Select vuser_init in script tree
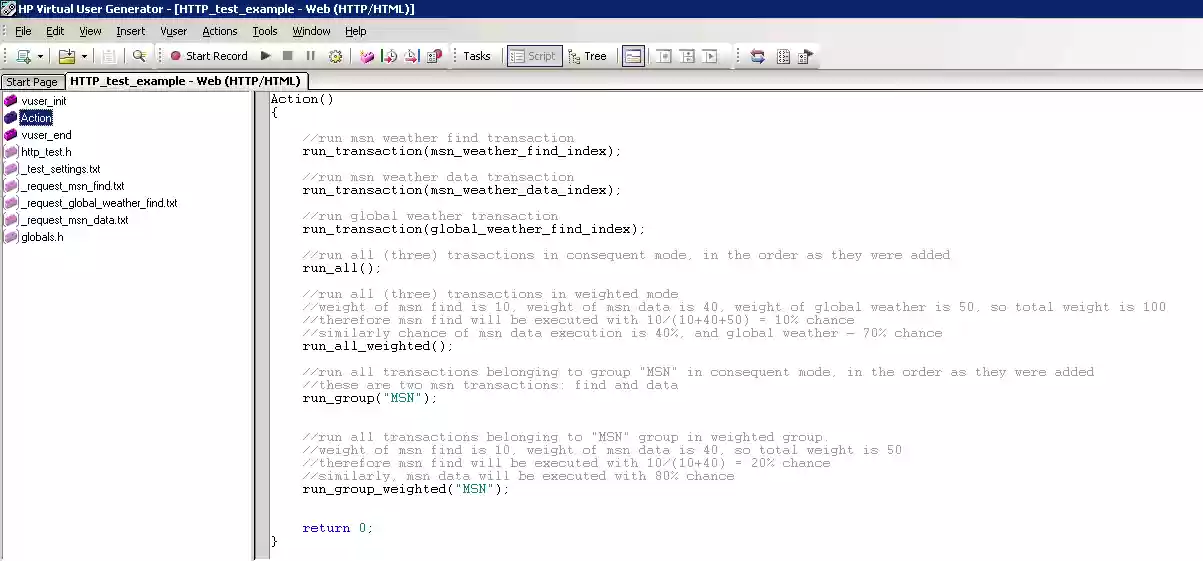Viewport: 1203px width, 561px height. coord(44,101)
